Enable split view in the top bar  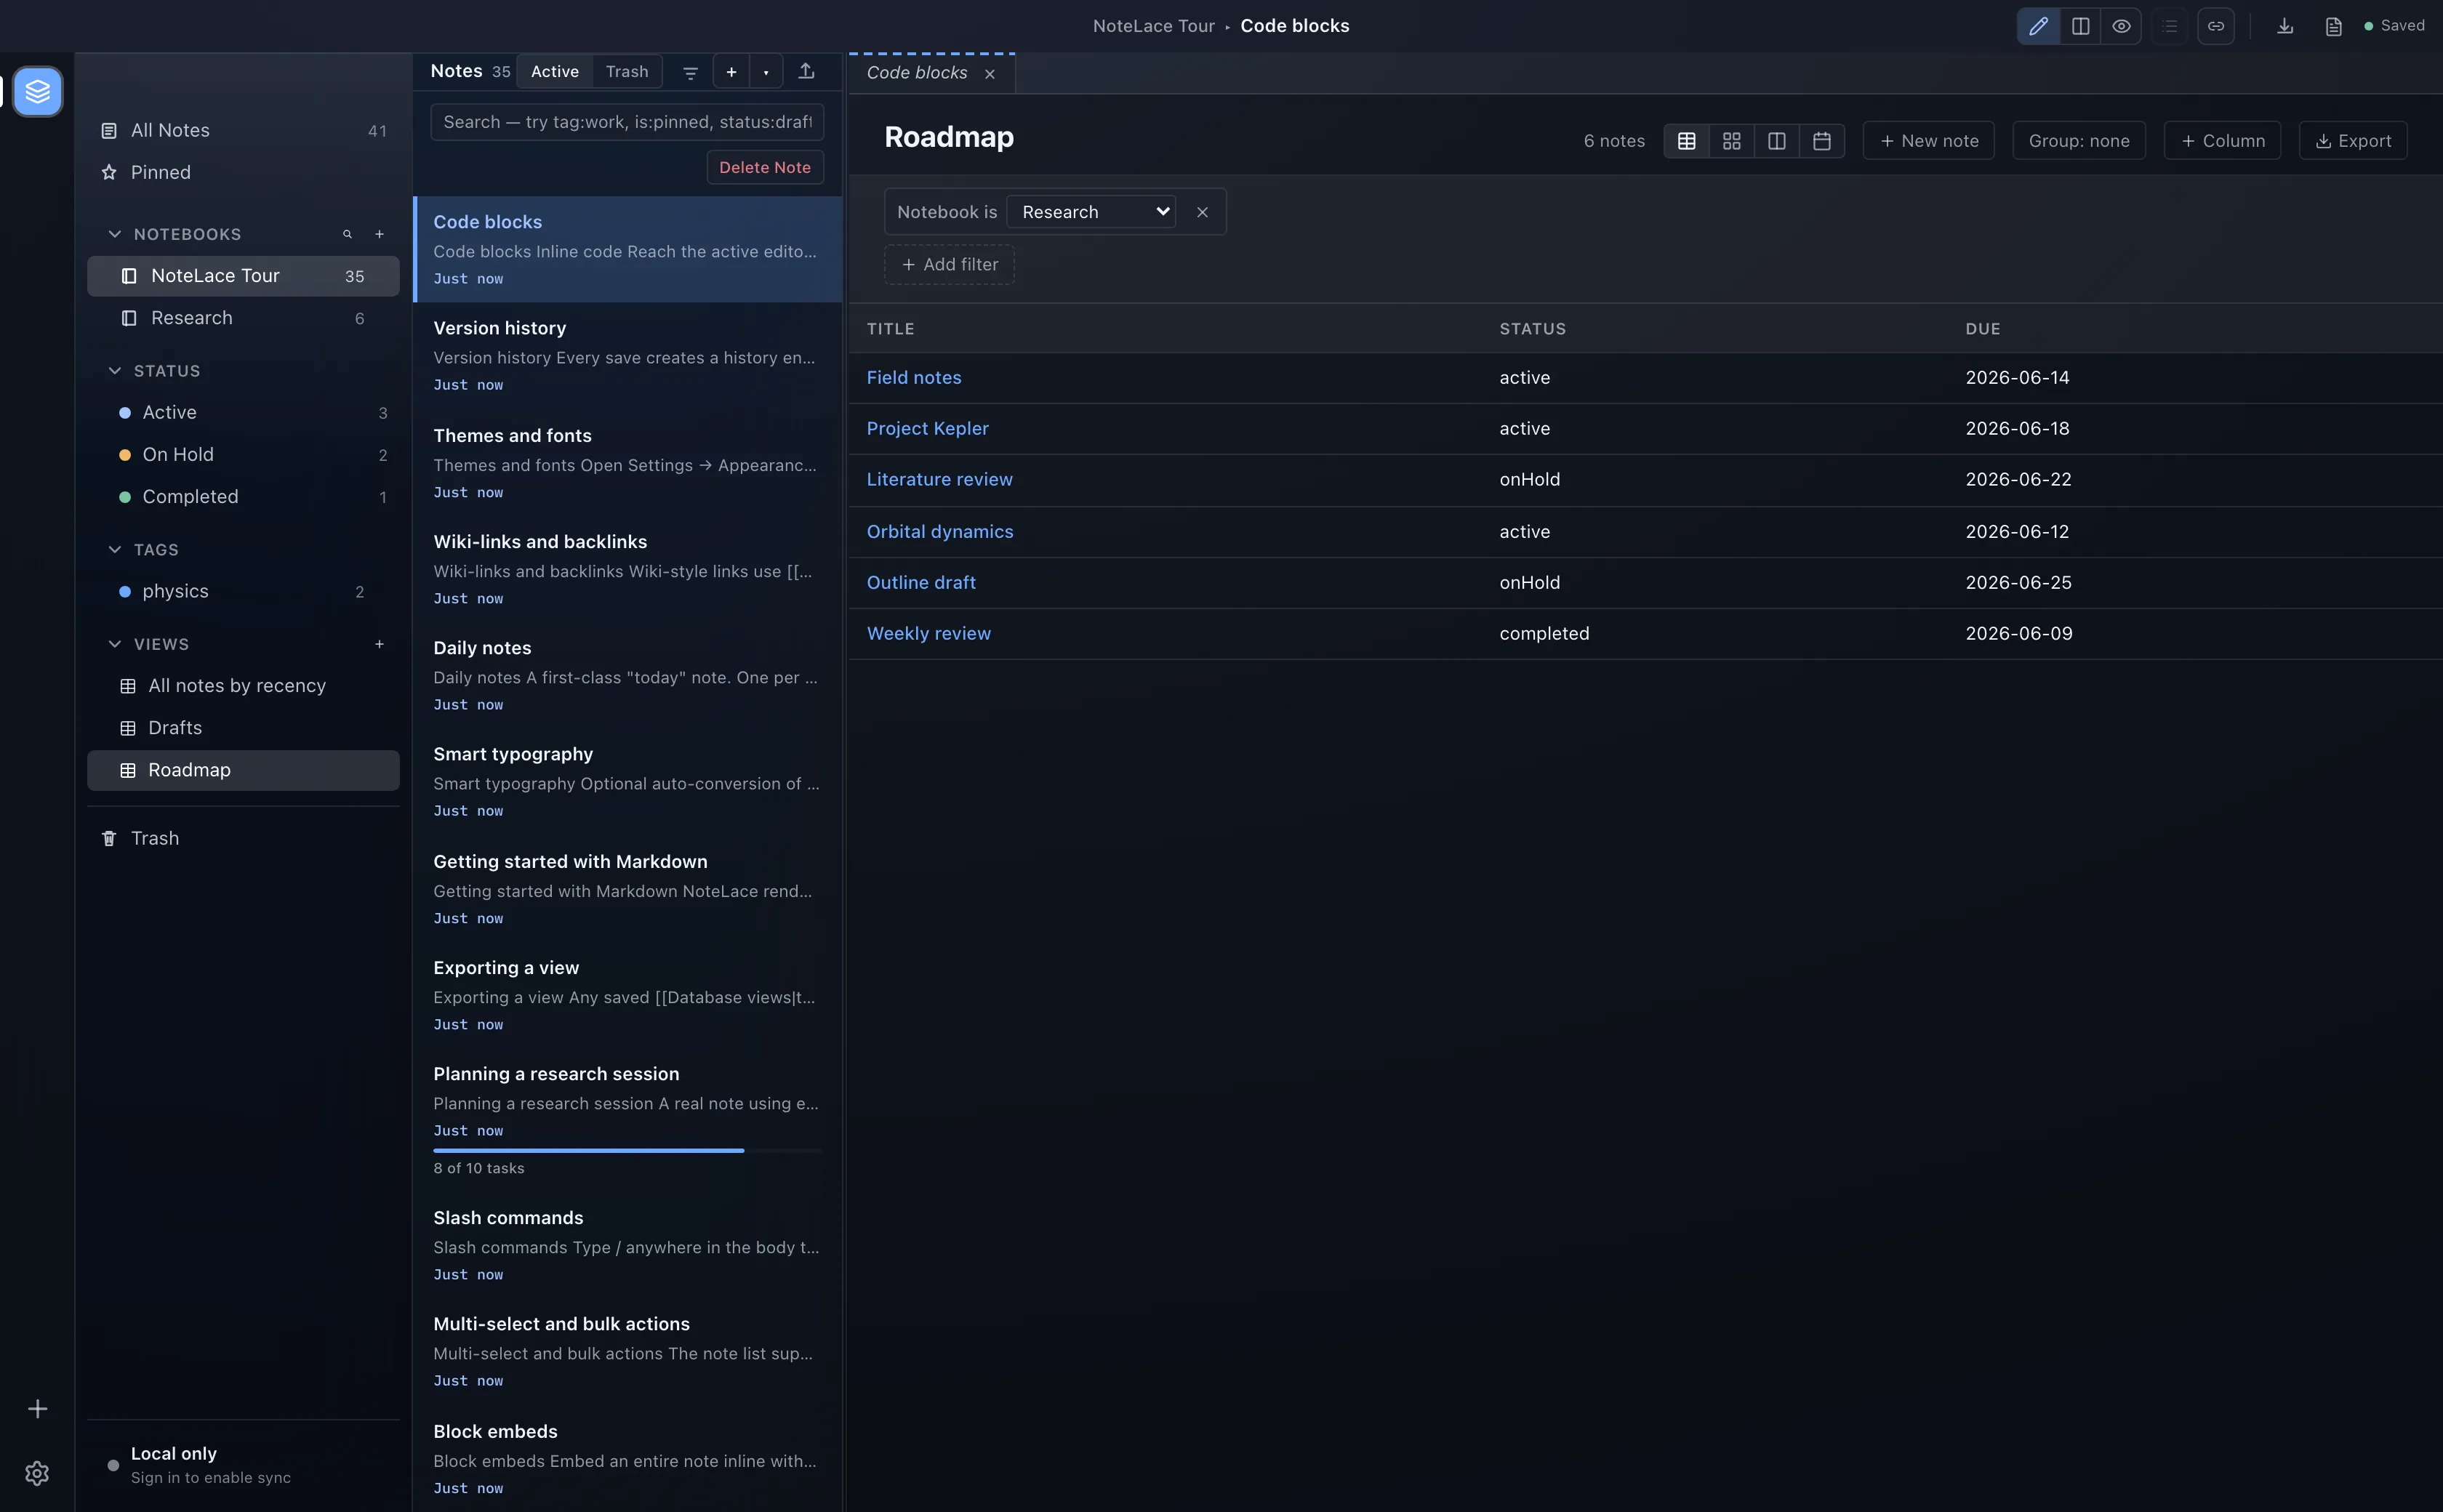click(x=2080, y=26)
